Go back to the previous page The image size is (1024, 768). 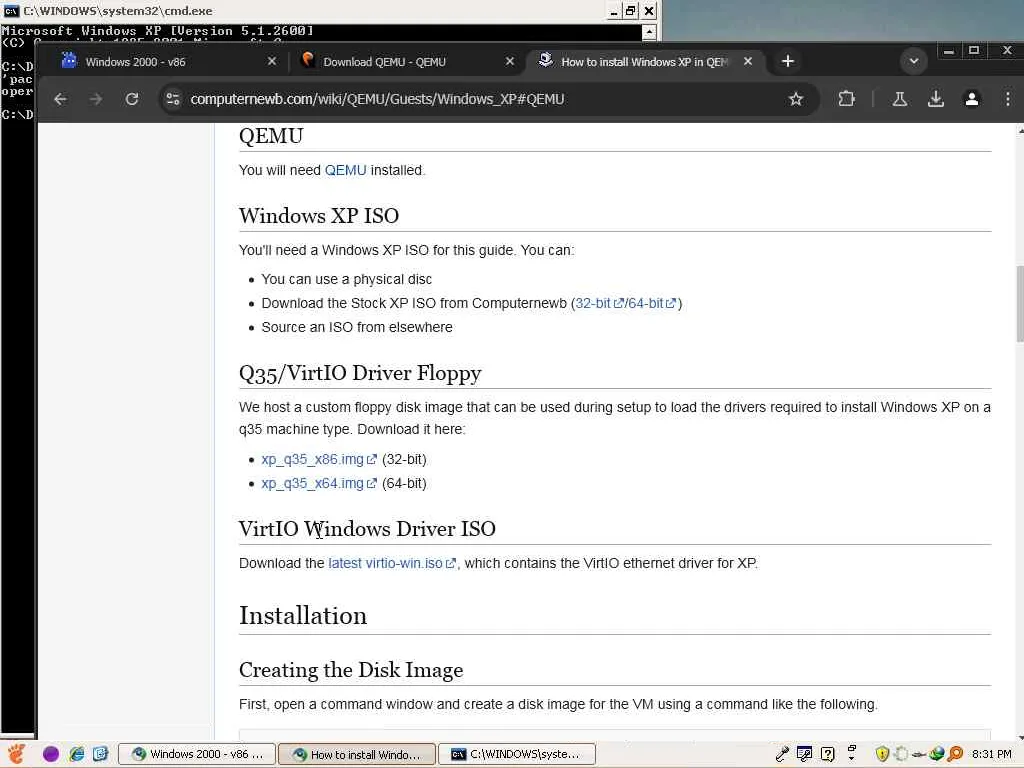pyautogui.click(x=60, y=99)
